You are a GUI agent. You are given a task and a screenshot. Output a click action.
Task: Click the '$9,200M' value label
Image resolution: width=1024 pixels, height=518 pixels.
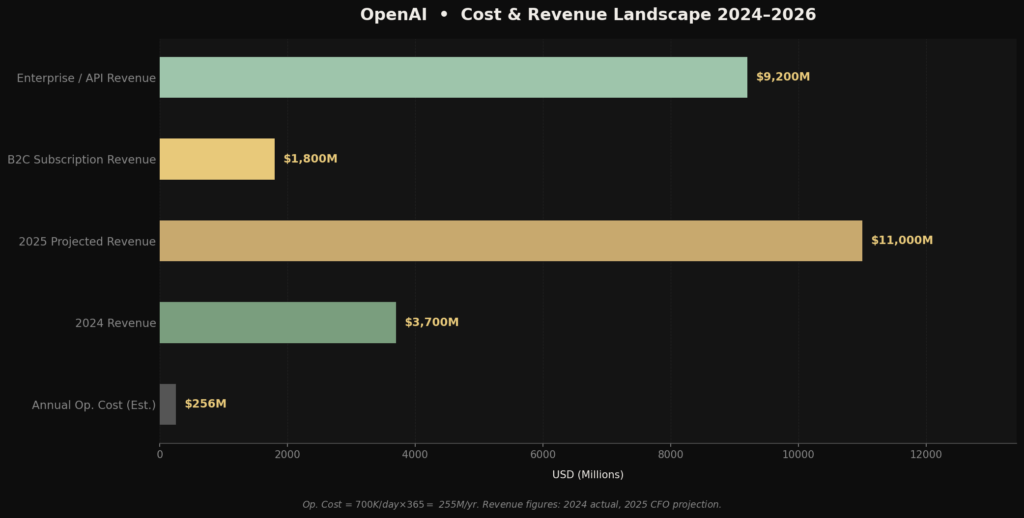point(783,77)
